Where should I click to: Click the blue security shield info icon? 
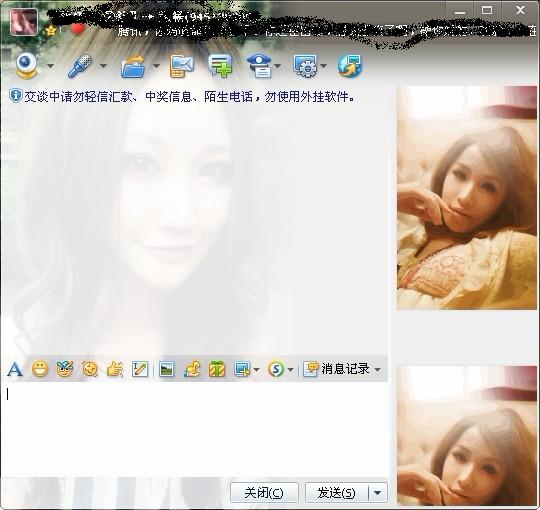coord(15,96)
